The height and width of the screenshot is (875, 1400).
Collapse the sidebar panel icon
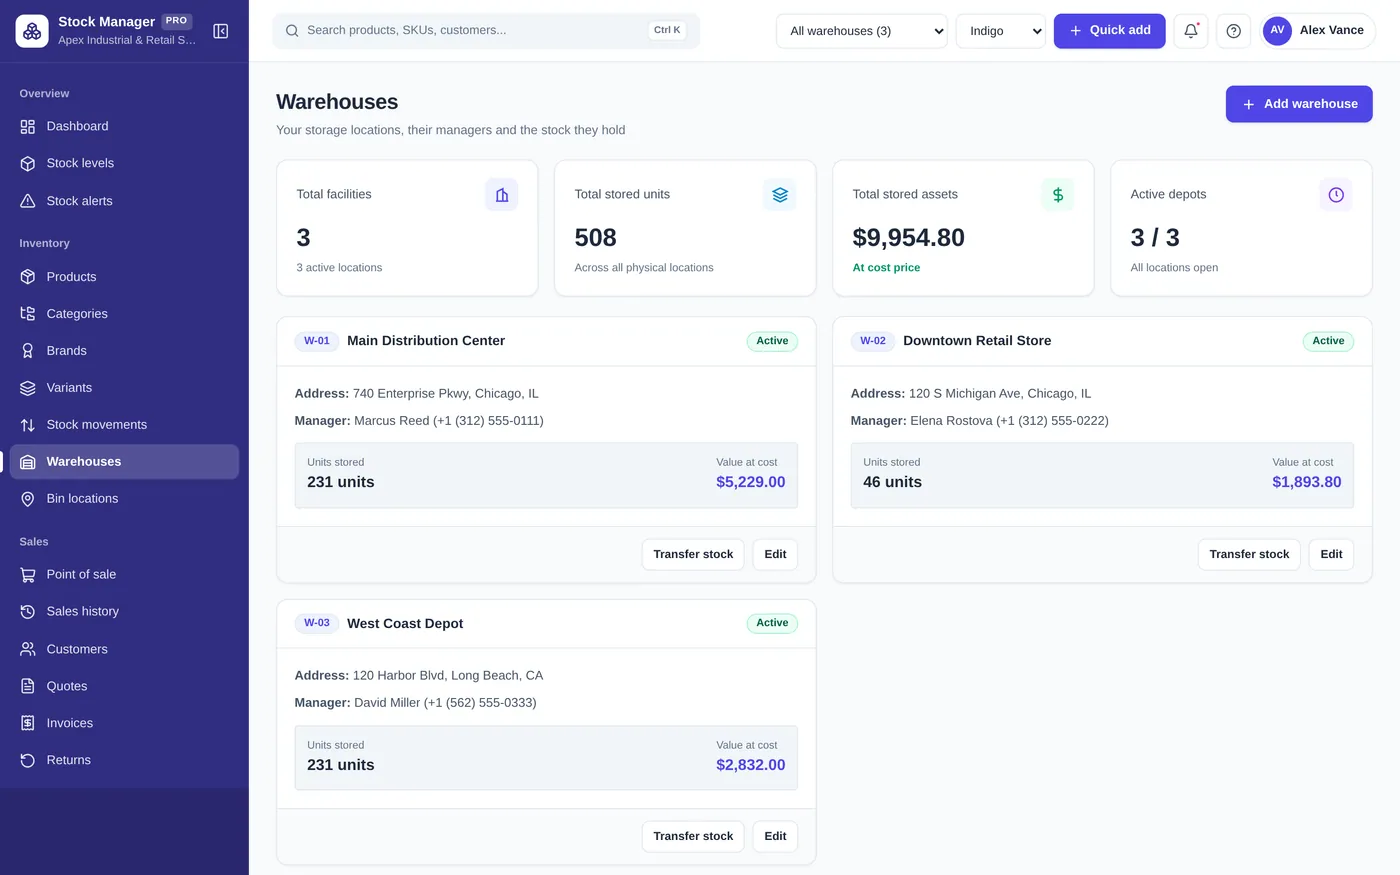pyautogui.click(x=221, y=31)
